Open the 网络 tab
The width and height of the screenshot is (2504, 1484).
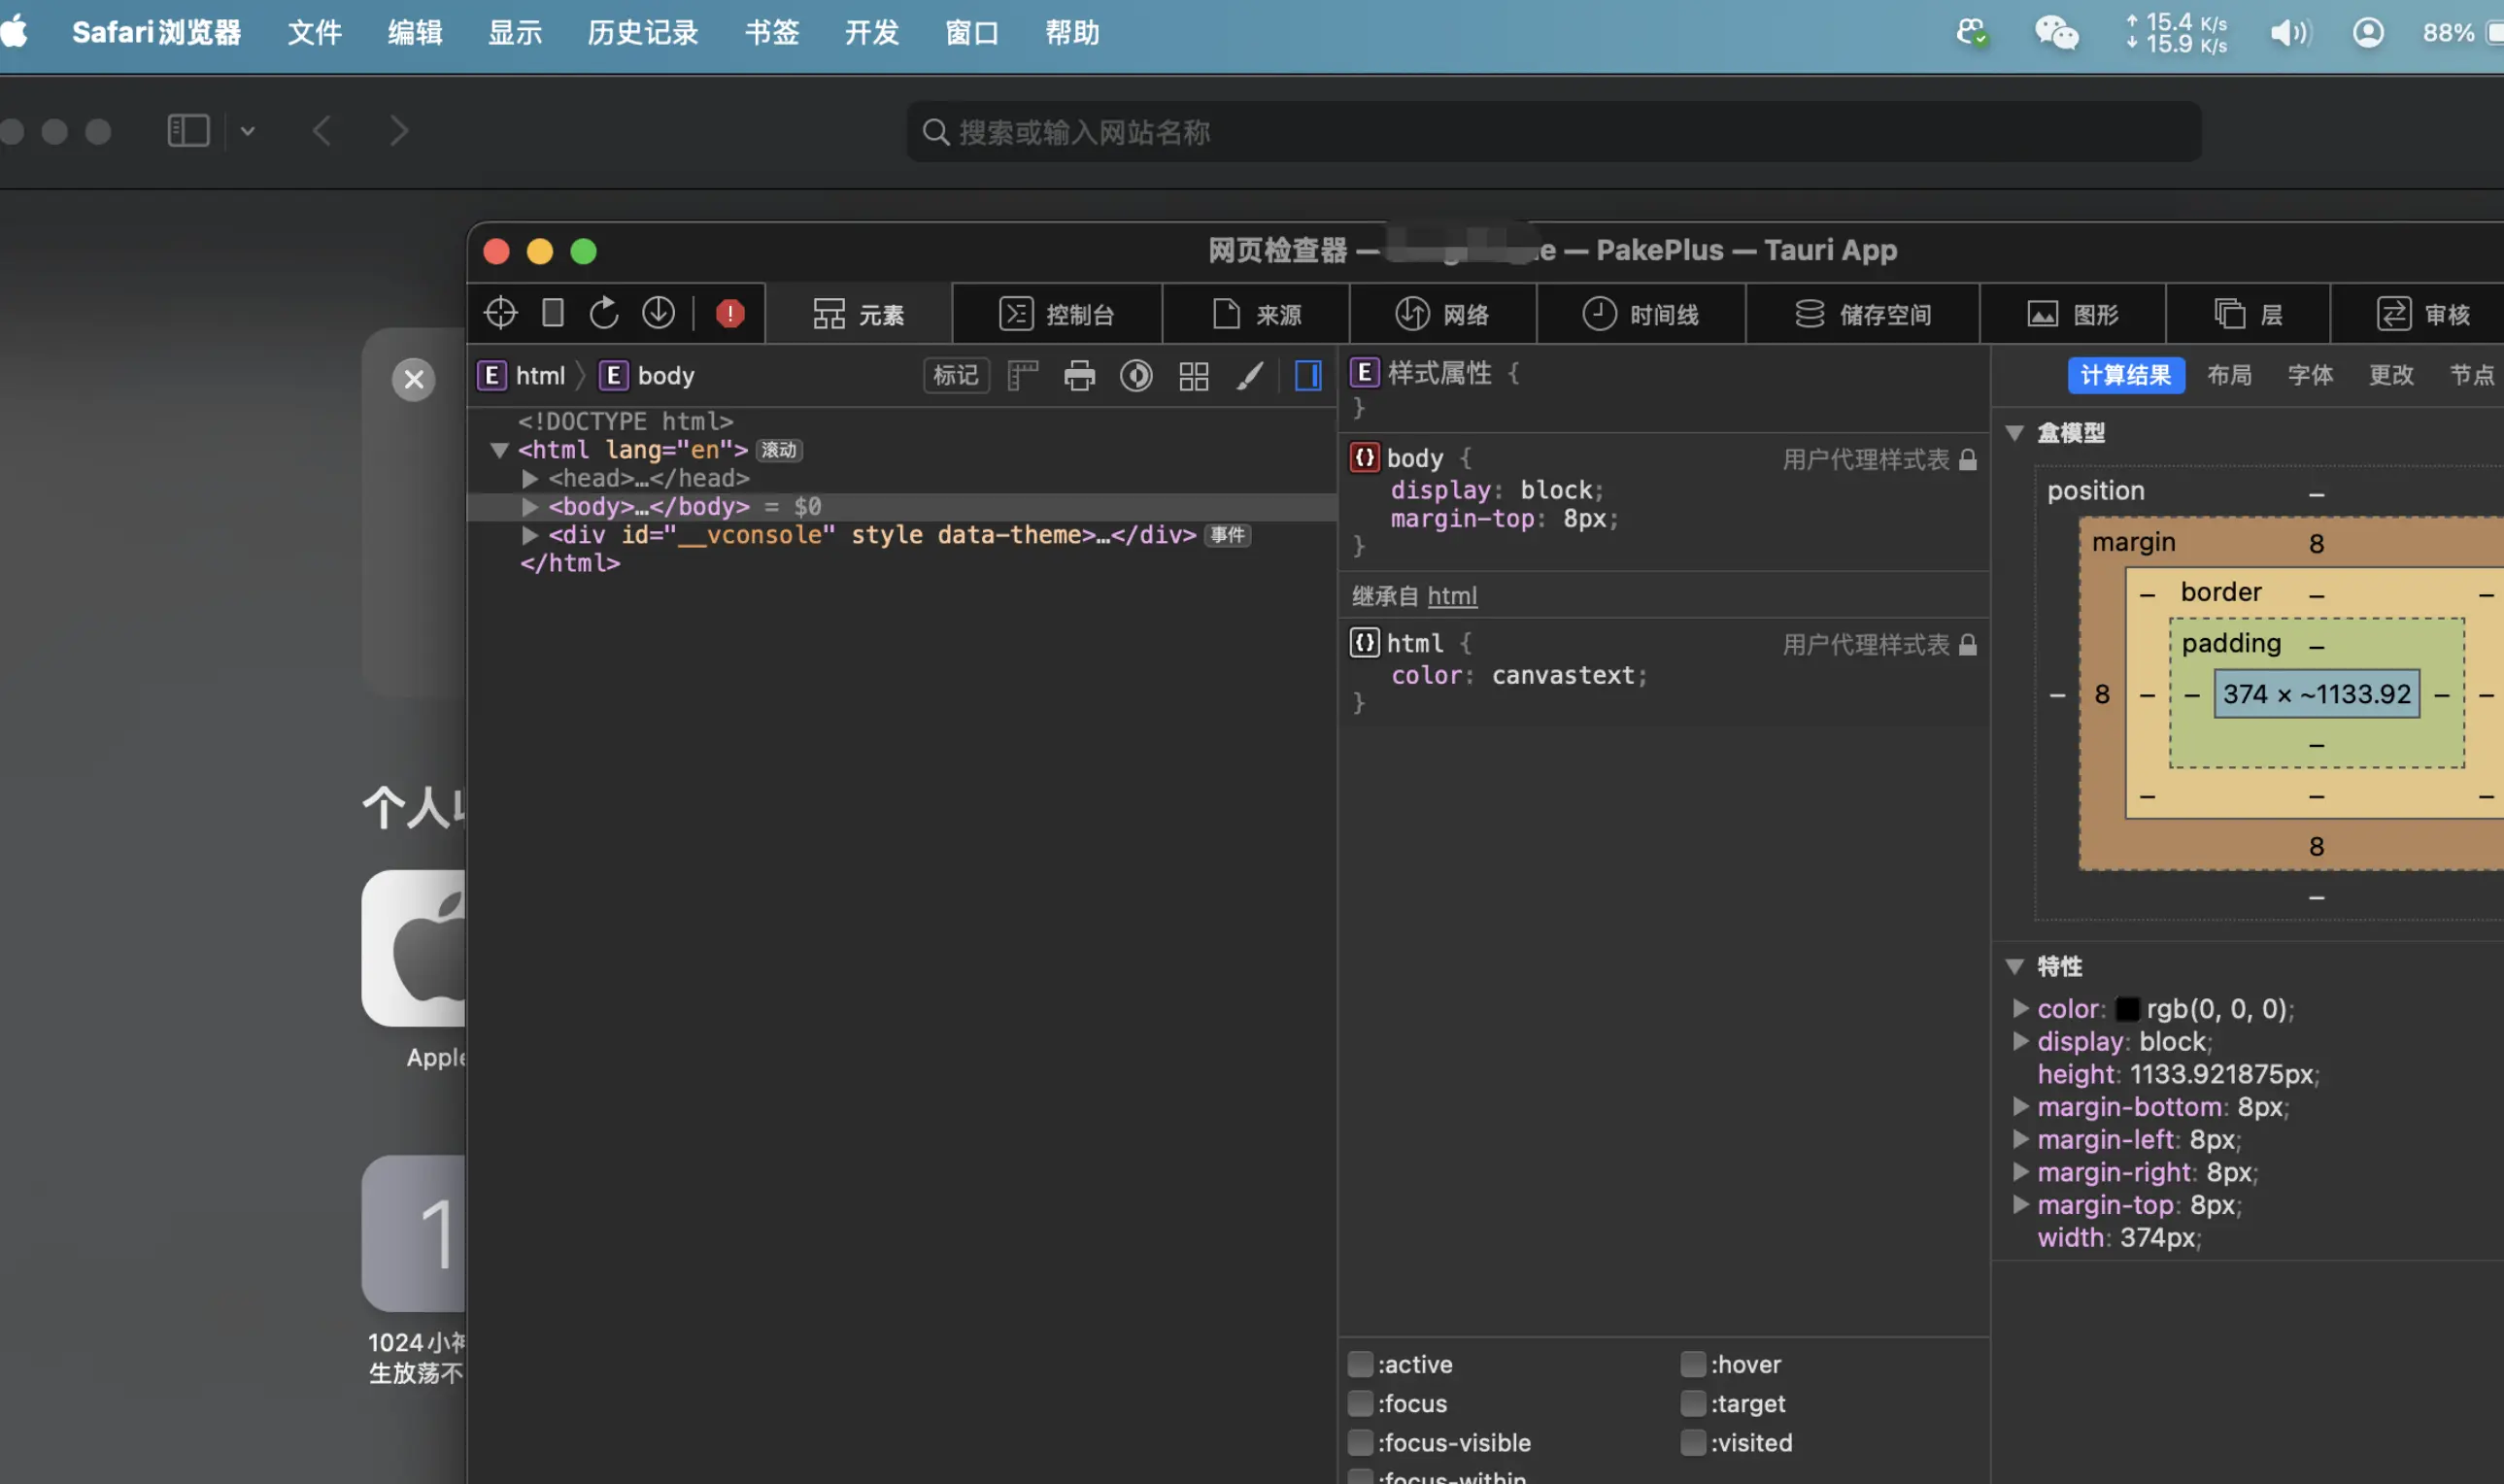pyautogui.click(x=1442, y=314)
